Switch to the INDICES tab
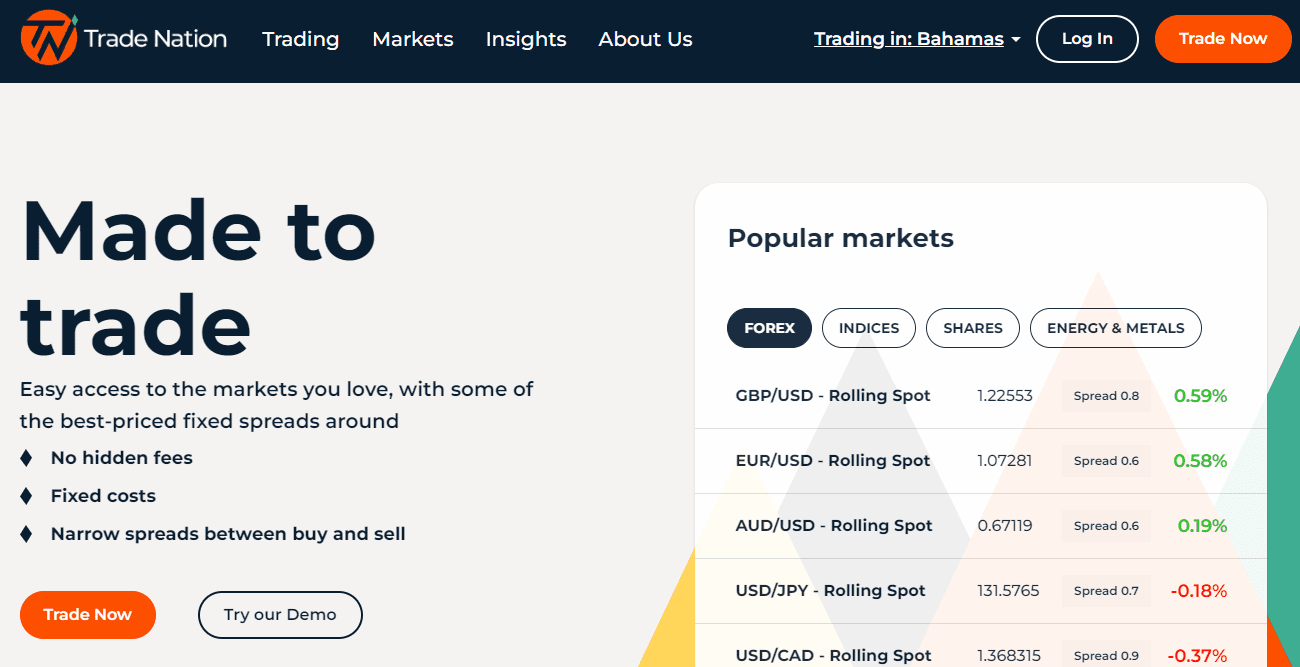The height and width of the screenshot is (667, 1300). 869,328
